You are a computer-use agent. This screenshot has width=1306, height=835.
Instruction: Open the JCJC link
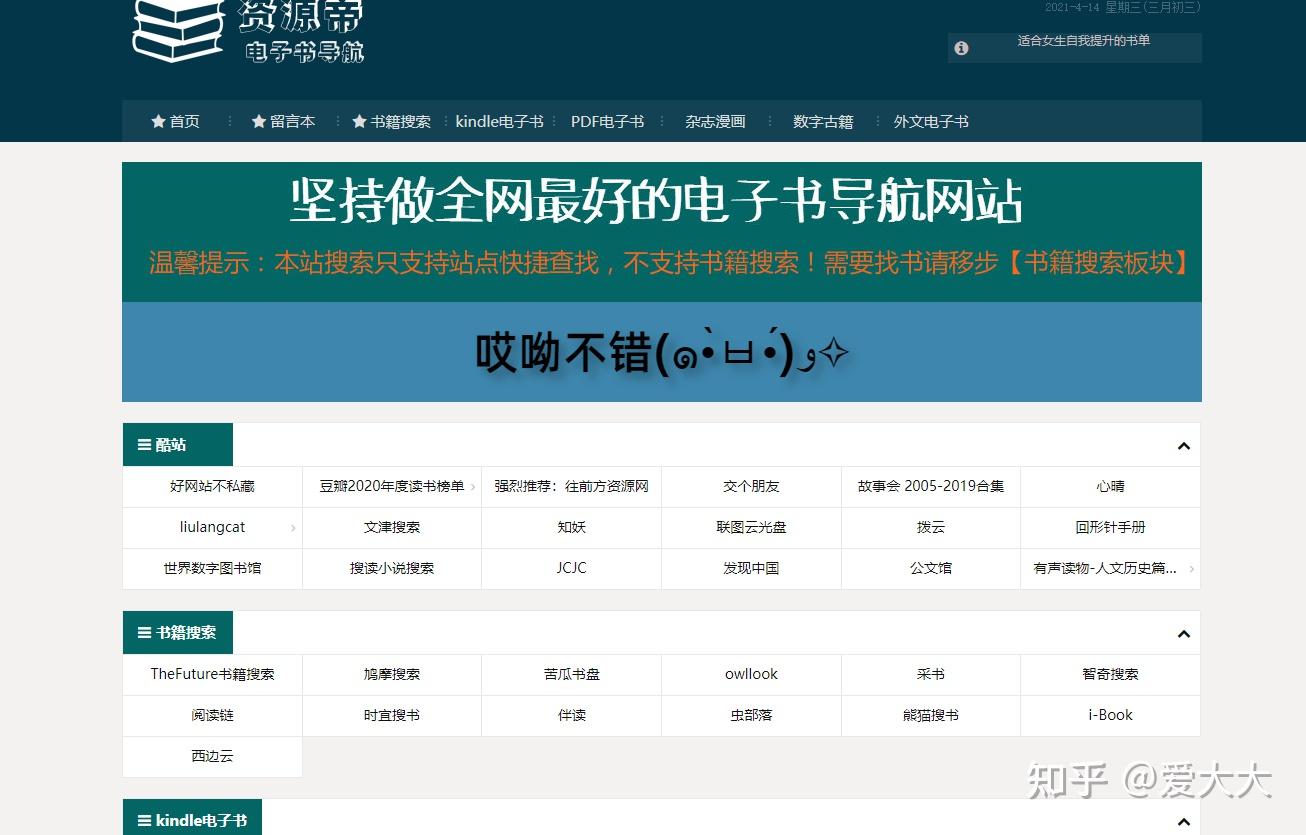pos(571,568)
